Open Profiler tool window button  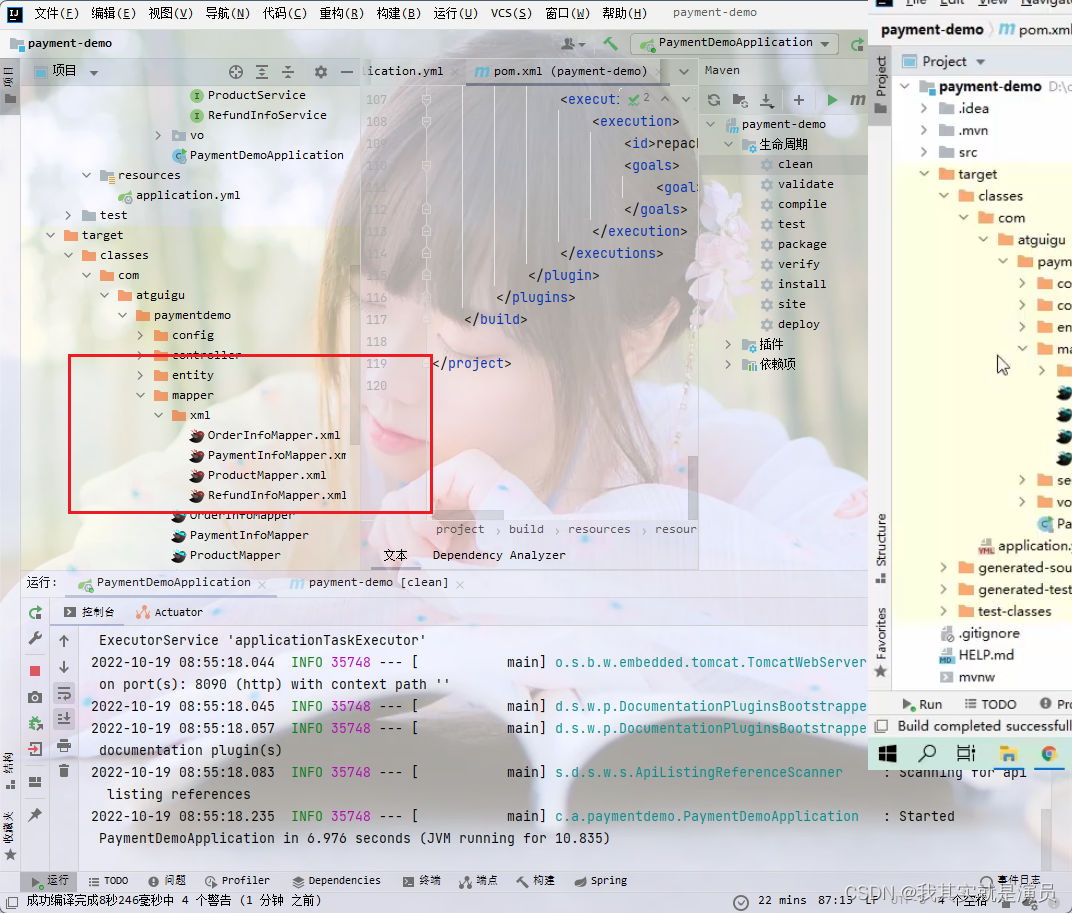pos(237,881)
